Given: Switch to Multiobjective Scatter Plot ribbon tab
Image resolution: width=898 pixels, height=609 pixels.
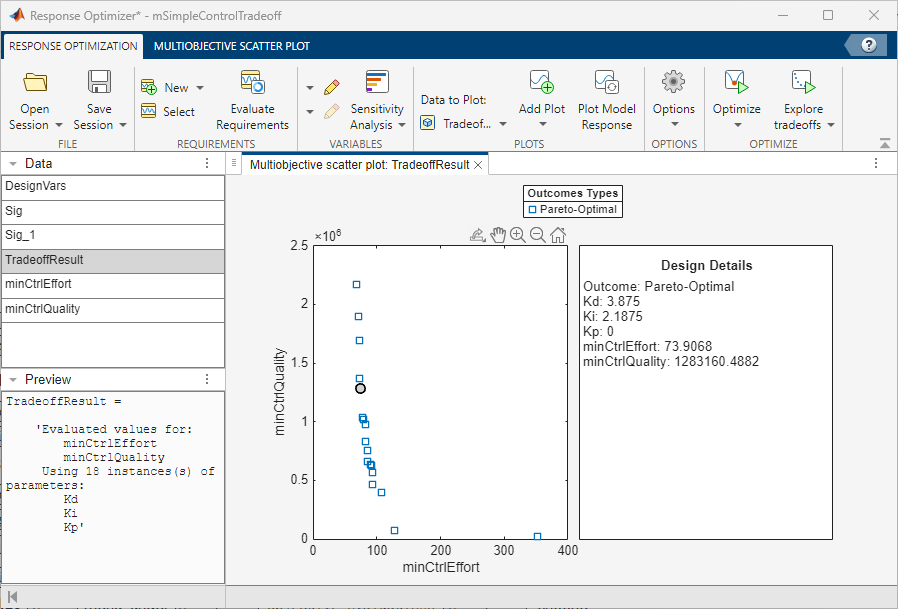Looking at the screenshot, I should pyautogui.click(x=231, y=46).
